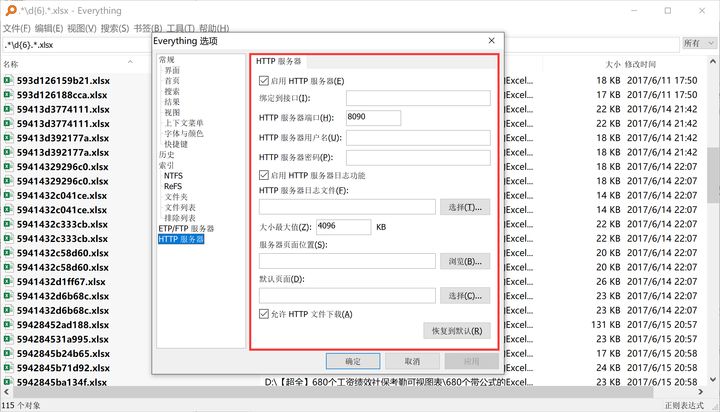
Task: Click the 修改时间 column header
Action: 640,64
